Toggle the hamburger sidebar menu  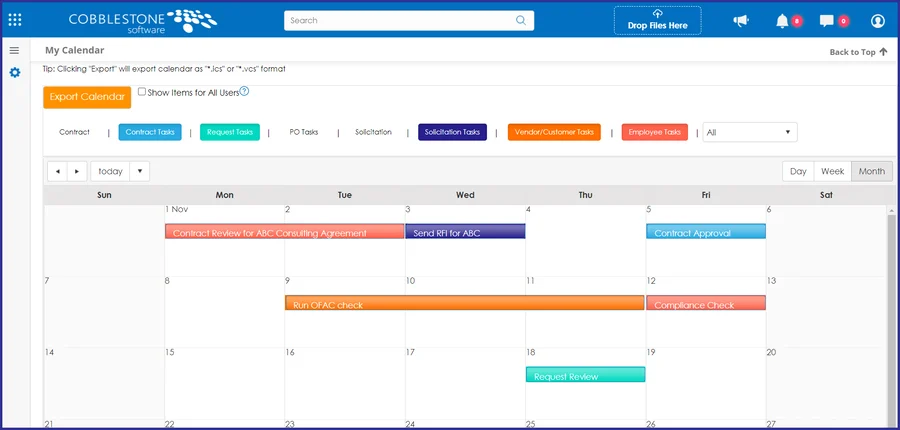14,50
